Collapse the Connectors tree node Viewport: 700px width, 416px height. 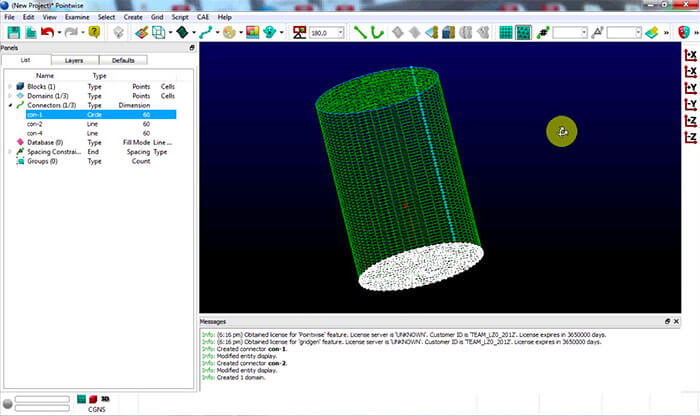point(10,105)
